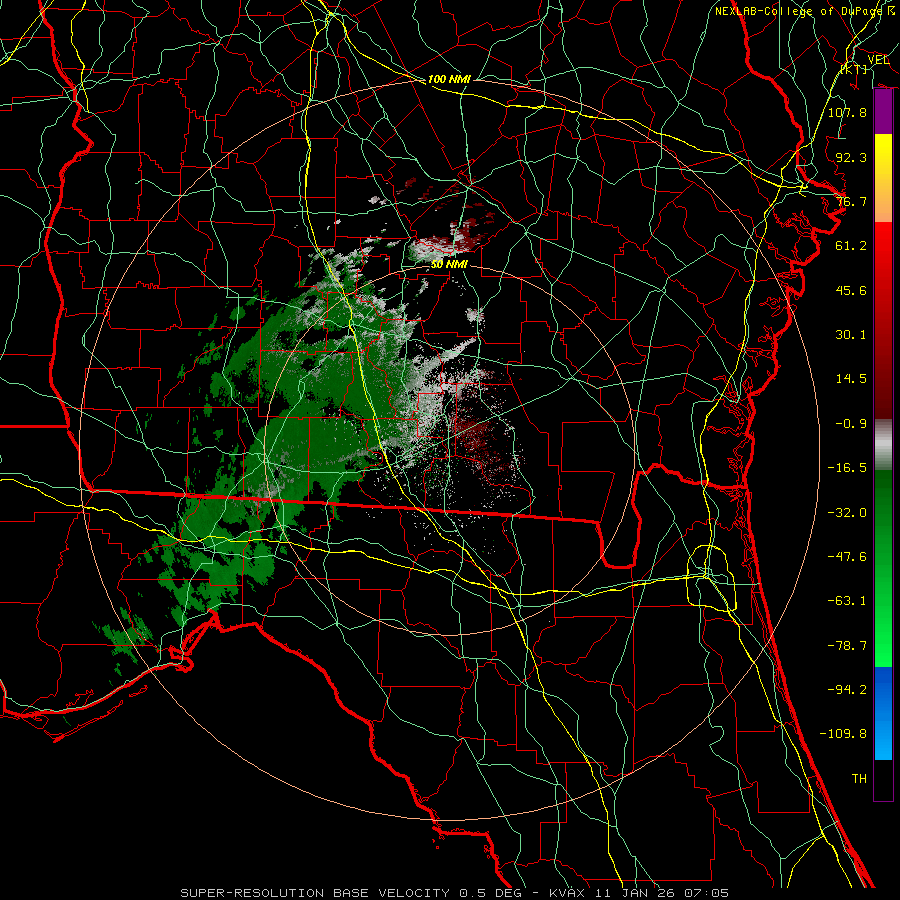Click the -109.8 velocity scale value

tap(843, 734)
